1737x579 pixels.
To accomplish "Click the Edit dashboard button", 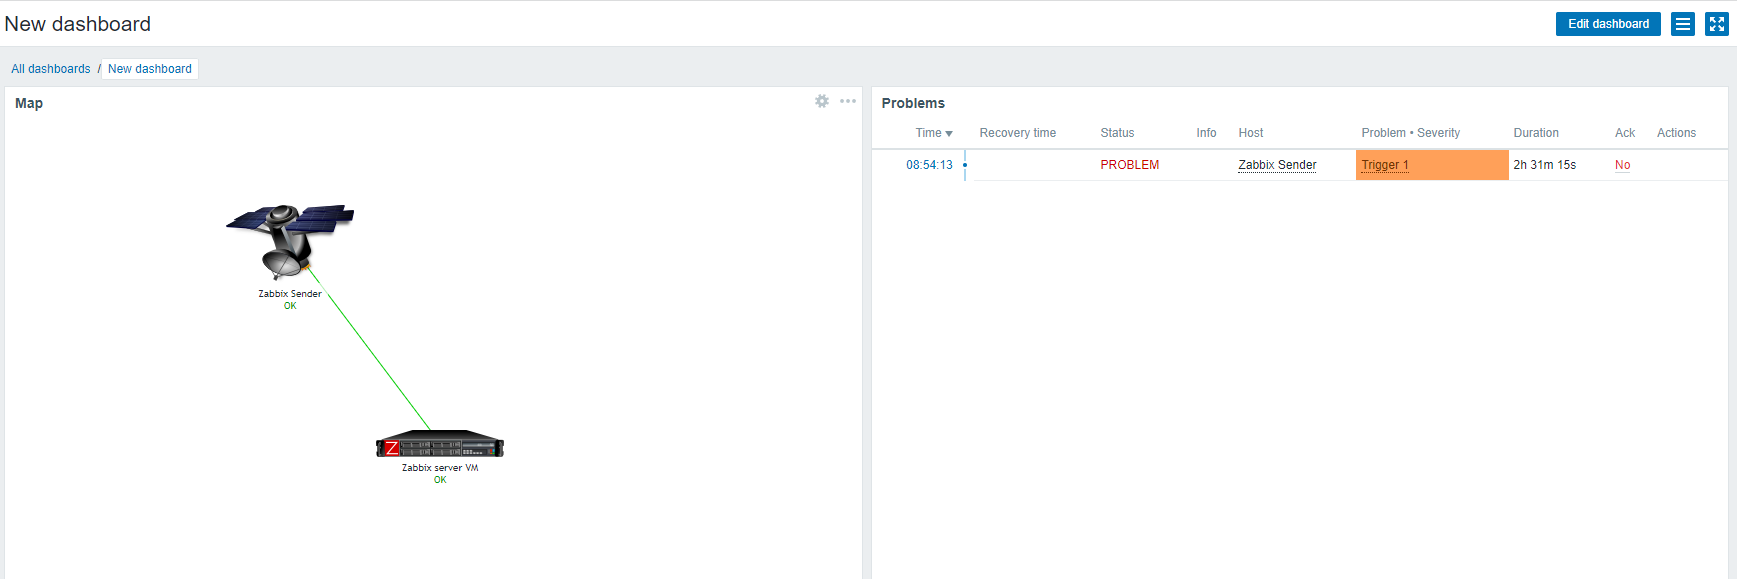I will 1608,24.
